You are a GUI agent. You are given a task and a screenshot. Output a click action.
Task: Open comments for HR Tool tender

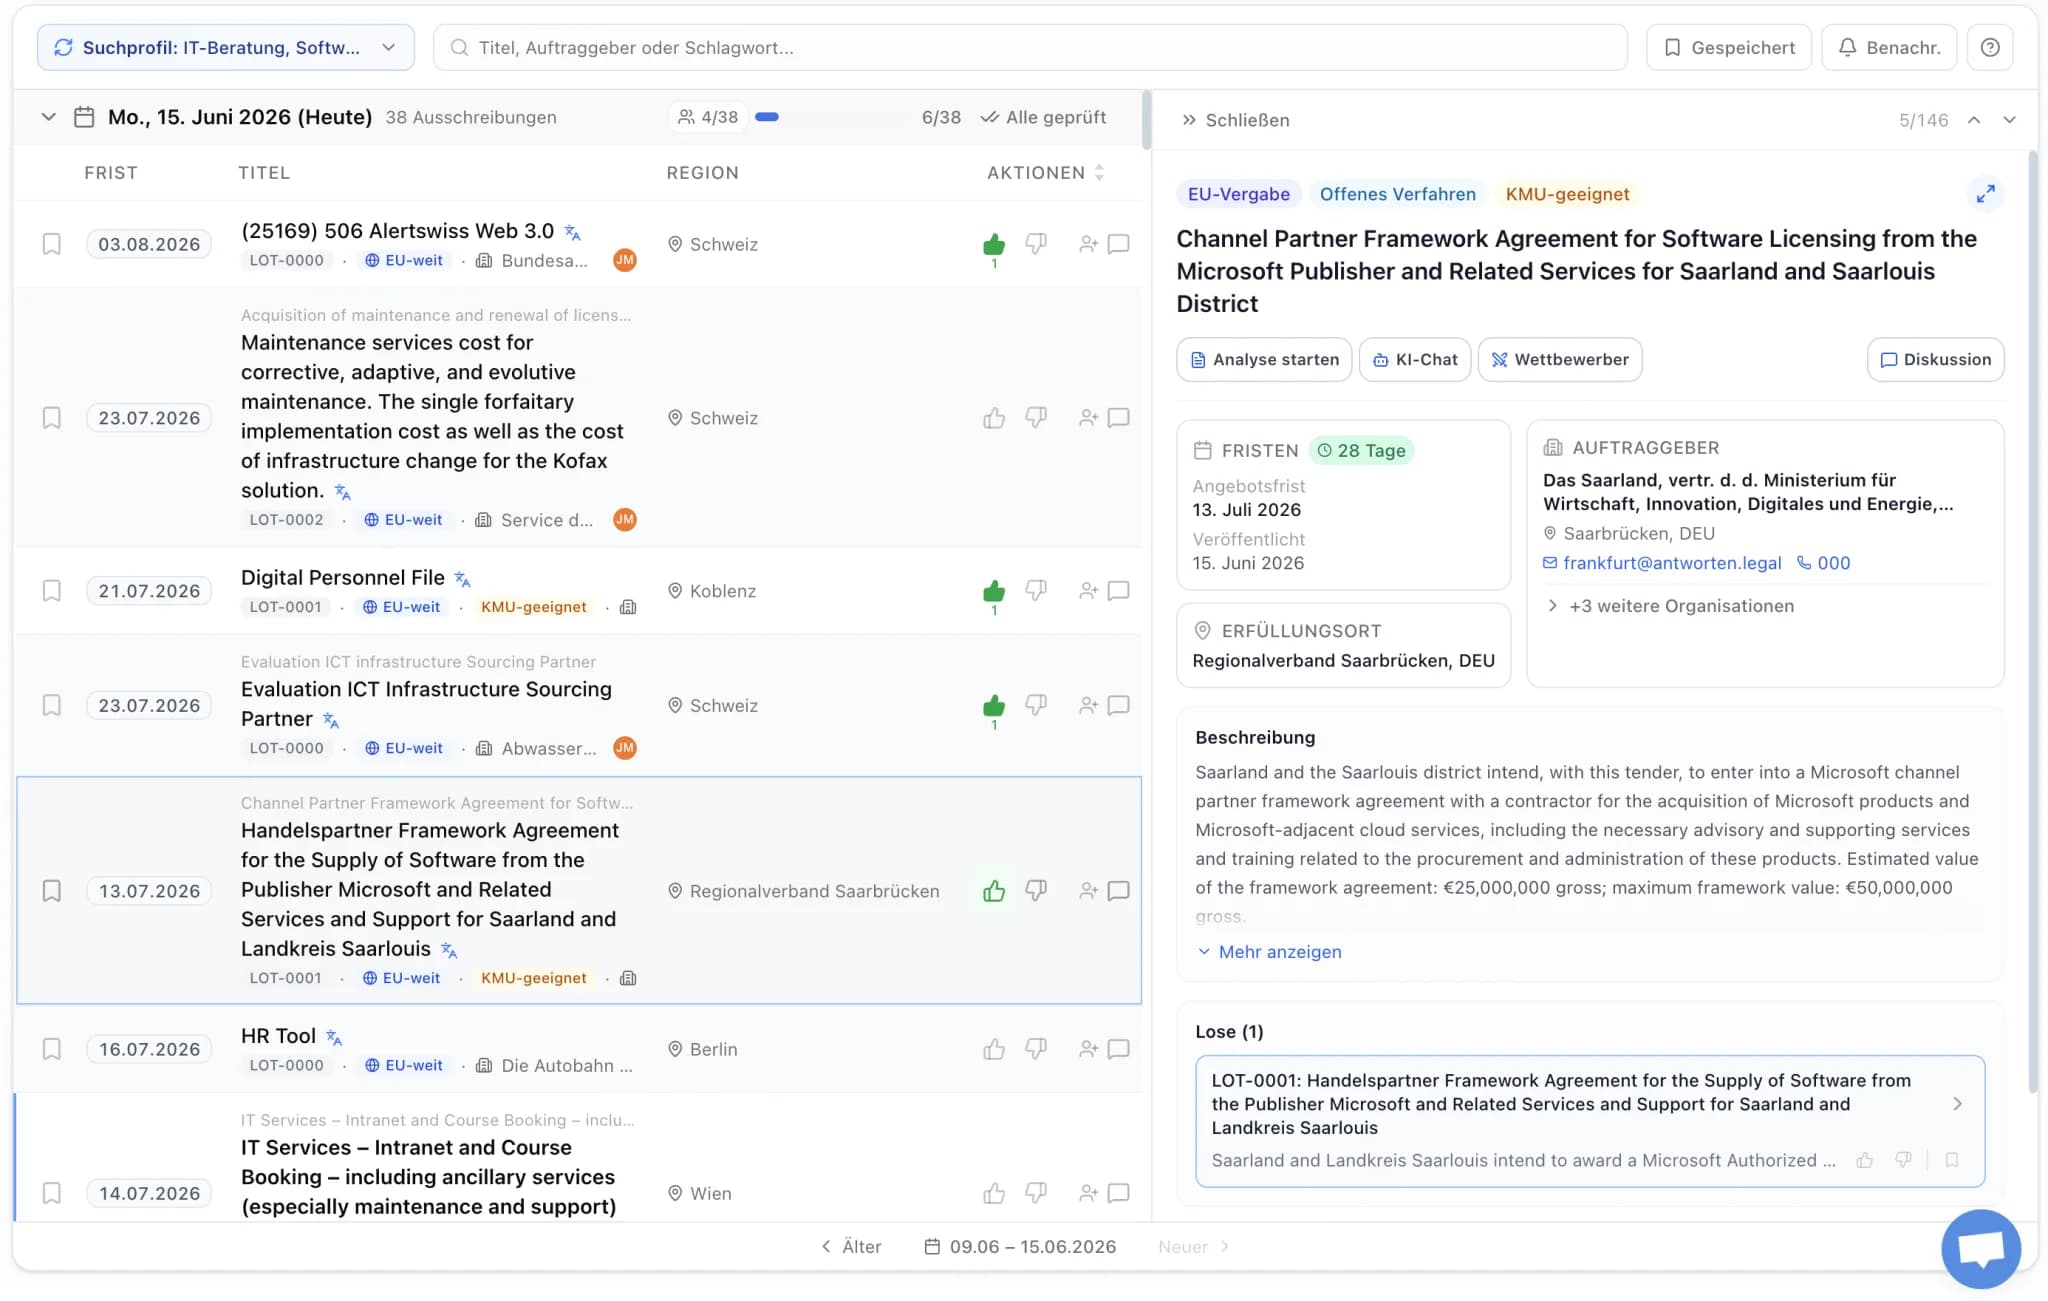(x=1119, y=1049)
